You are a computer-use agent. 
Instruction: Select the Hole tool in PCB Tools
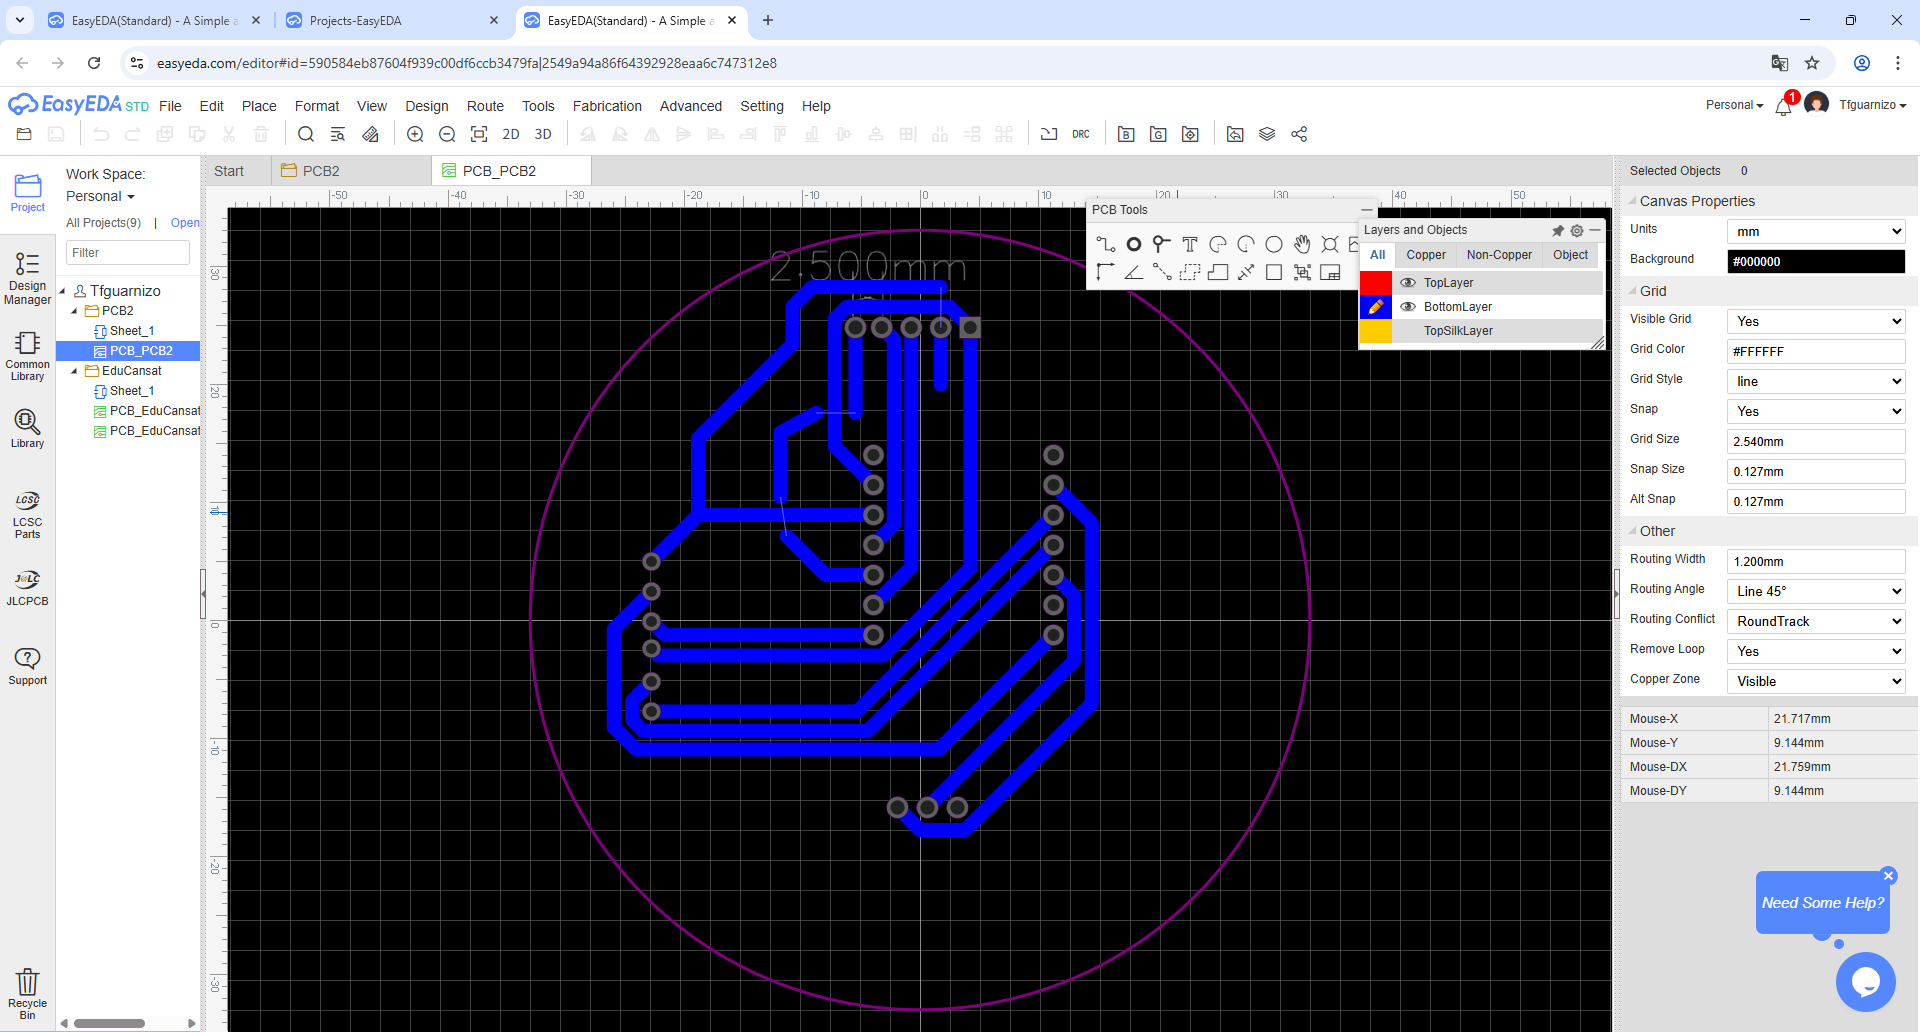[1329, 244]
